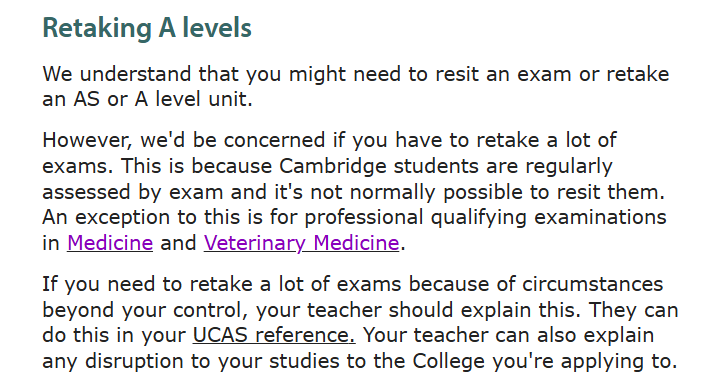Click the word 'and' between the two links
Viewport: 724px width, 390px height.
[x=178, y=243]
